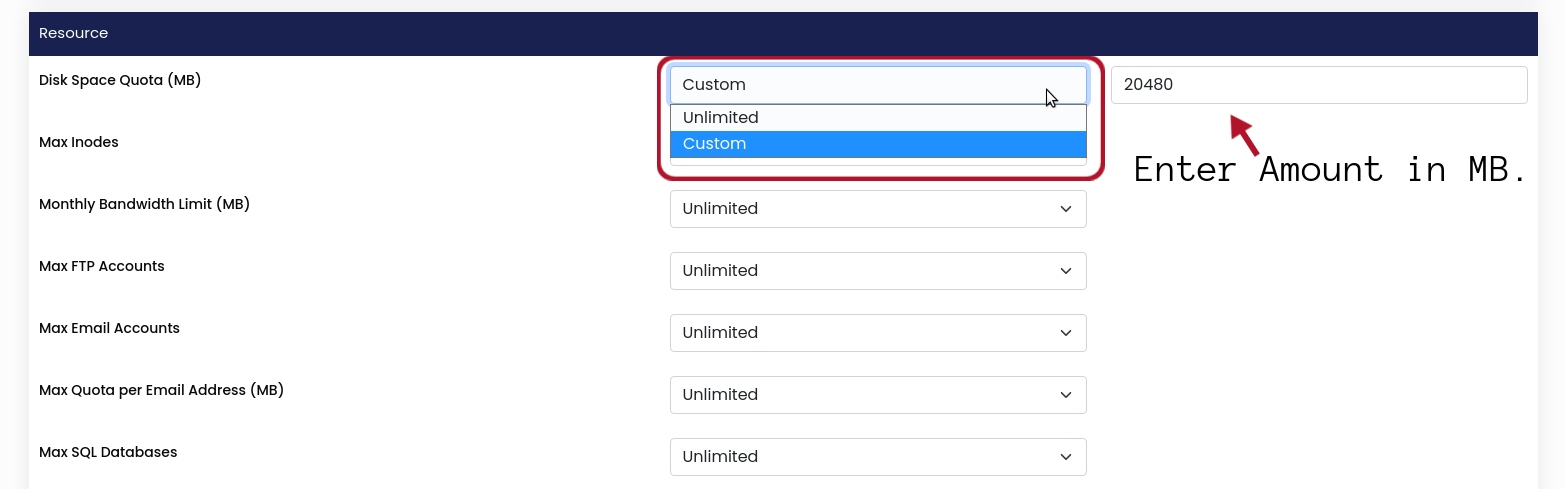Click the Max Inodes label
This screenshot has width=1565, height=489.
point(79,142)
